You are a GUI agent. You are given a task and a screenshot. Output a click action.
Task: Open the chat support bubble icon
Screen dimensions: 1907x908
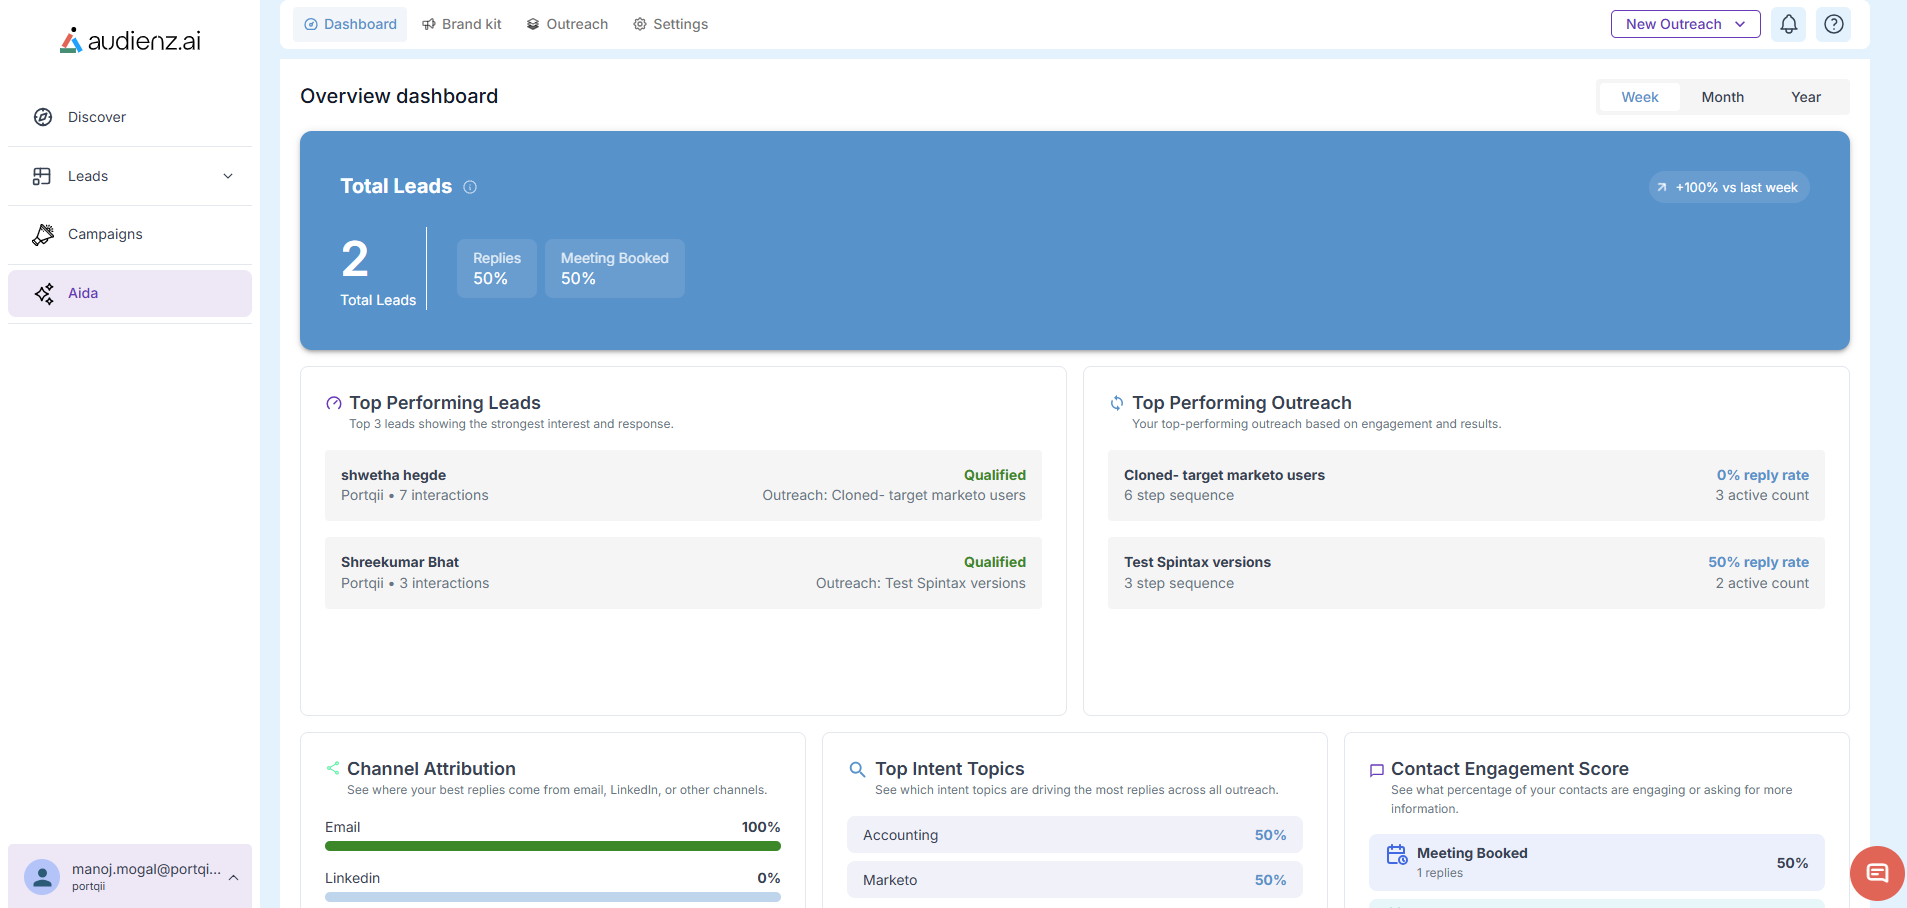pos(1877,873)
